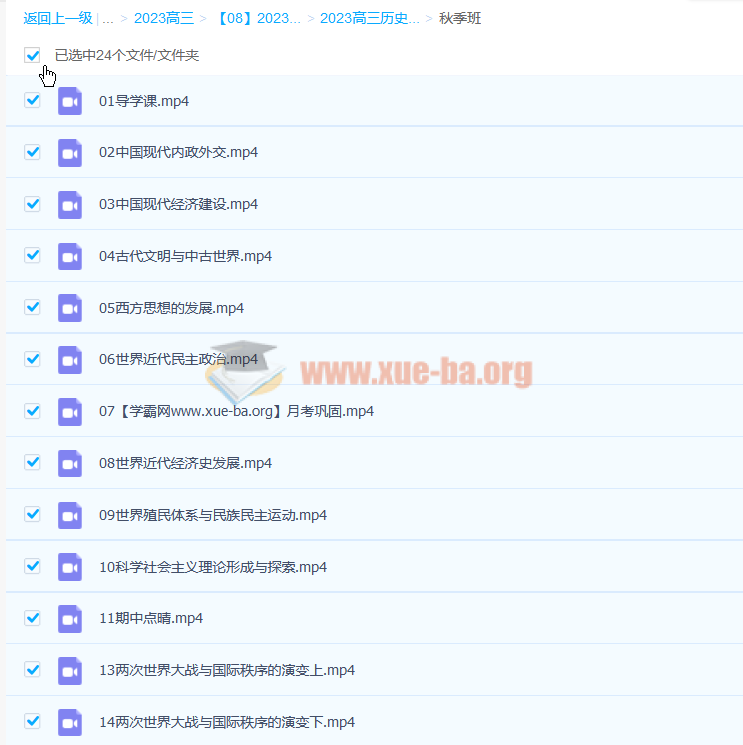Click video icon of 01导学课.mp4
The image size is (743, 745).
pyautogui.click(x=70, y=101)
